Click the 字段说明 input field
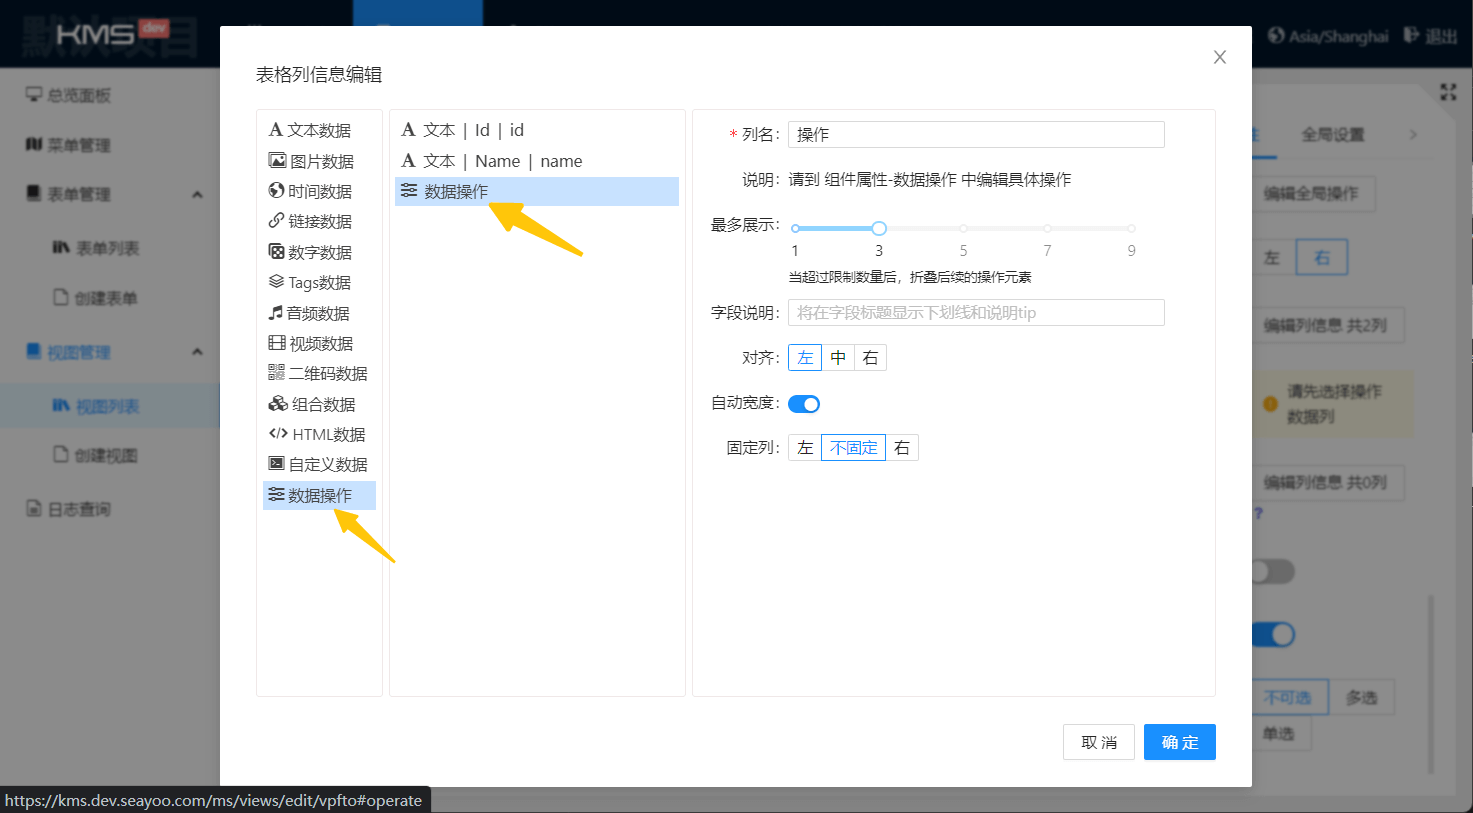Viewport: 1473px width, 813px height. coord(975,313)
